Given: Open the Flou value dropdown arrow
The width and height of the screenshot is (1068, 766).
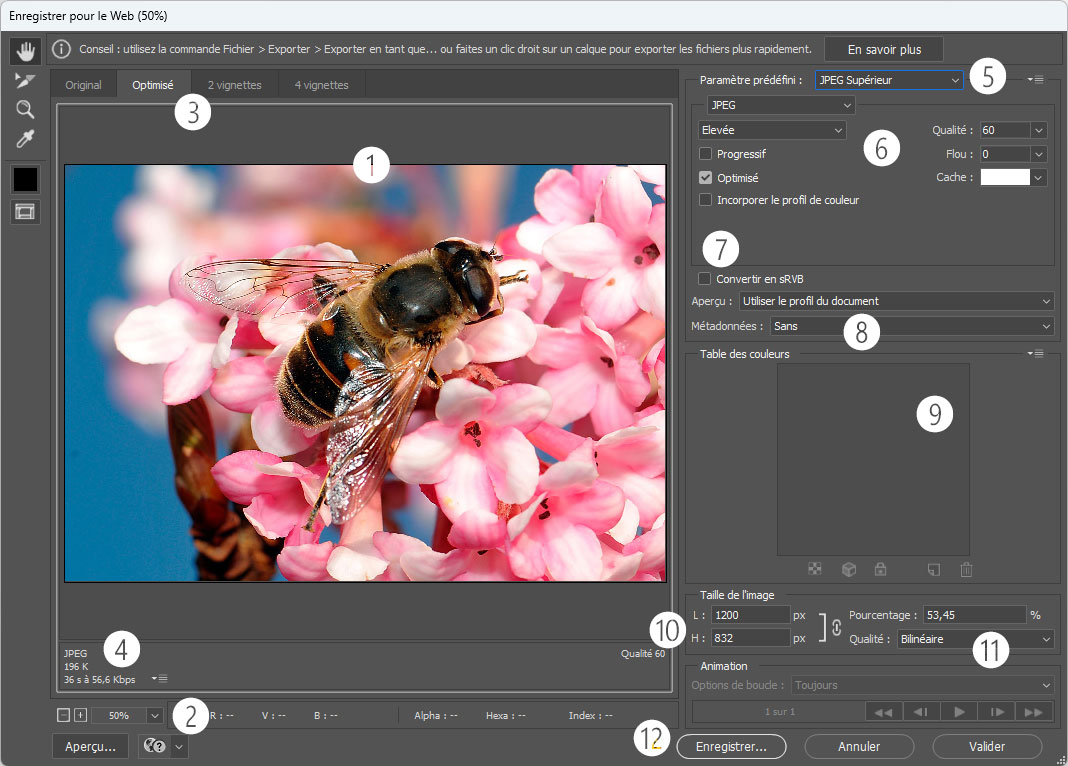Looking at the screenshot, I should coord(1039,154).
